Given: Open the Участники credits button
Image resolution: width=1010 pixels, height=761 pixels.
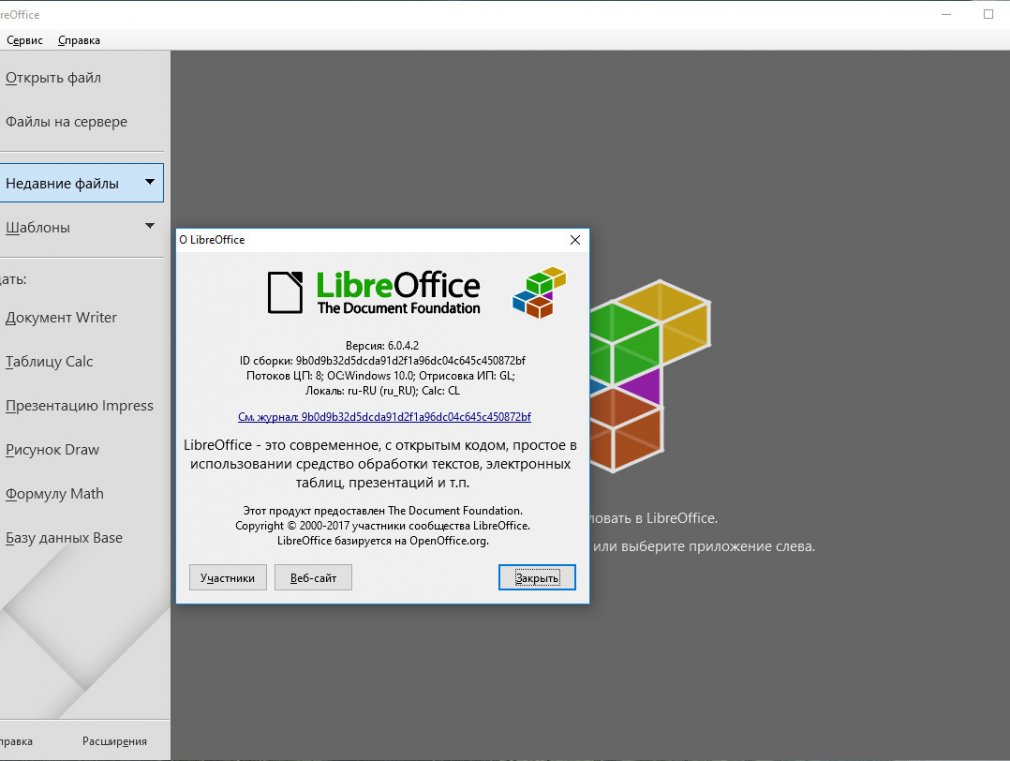Looking at the screenshot, I should pos(227,577).
